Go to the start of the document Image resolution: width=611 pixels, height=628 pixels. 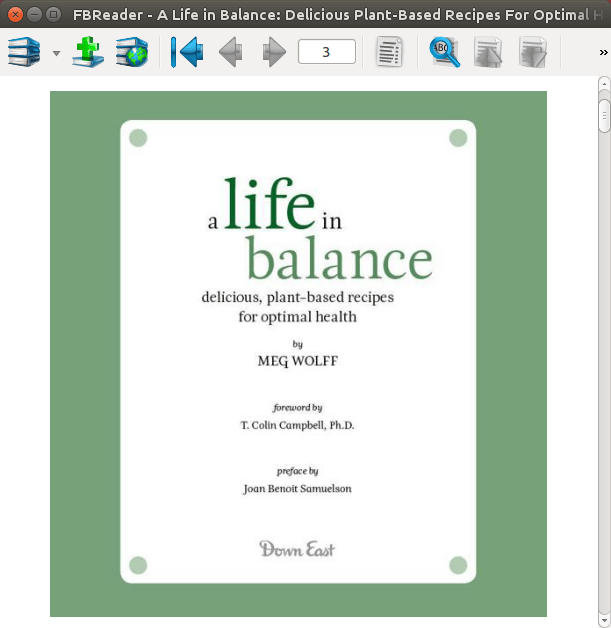(x=186, y=52)
